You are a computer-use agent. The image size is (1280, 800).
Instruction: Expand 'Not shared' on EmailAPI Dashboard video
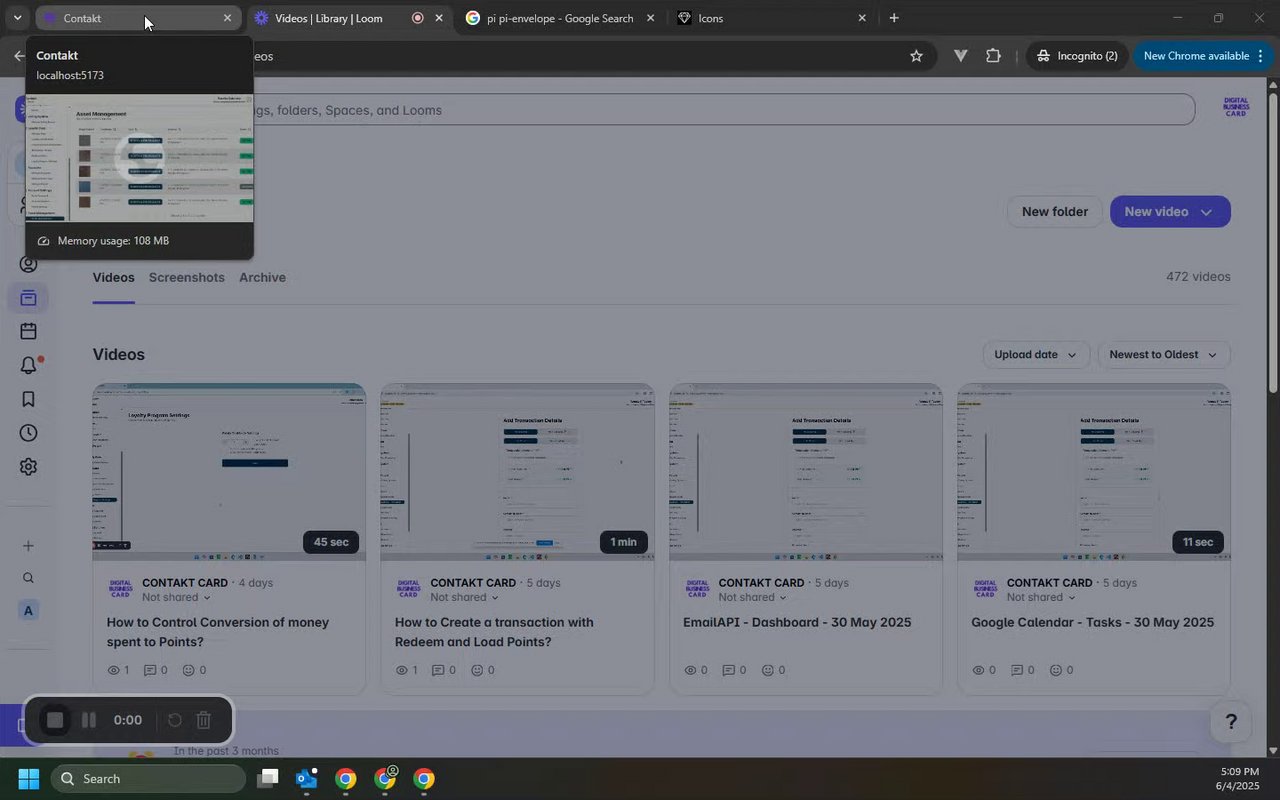[x=752, y=598]
